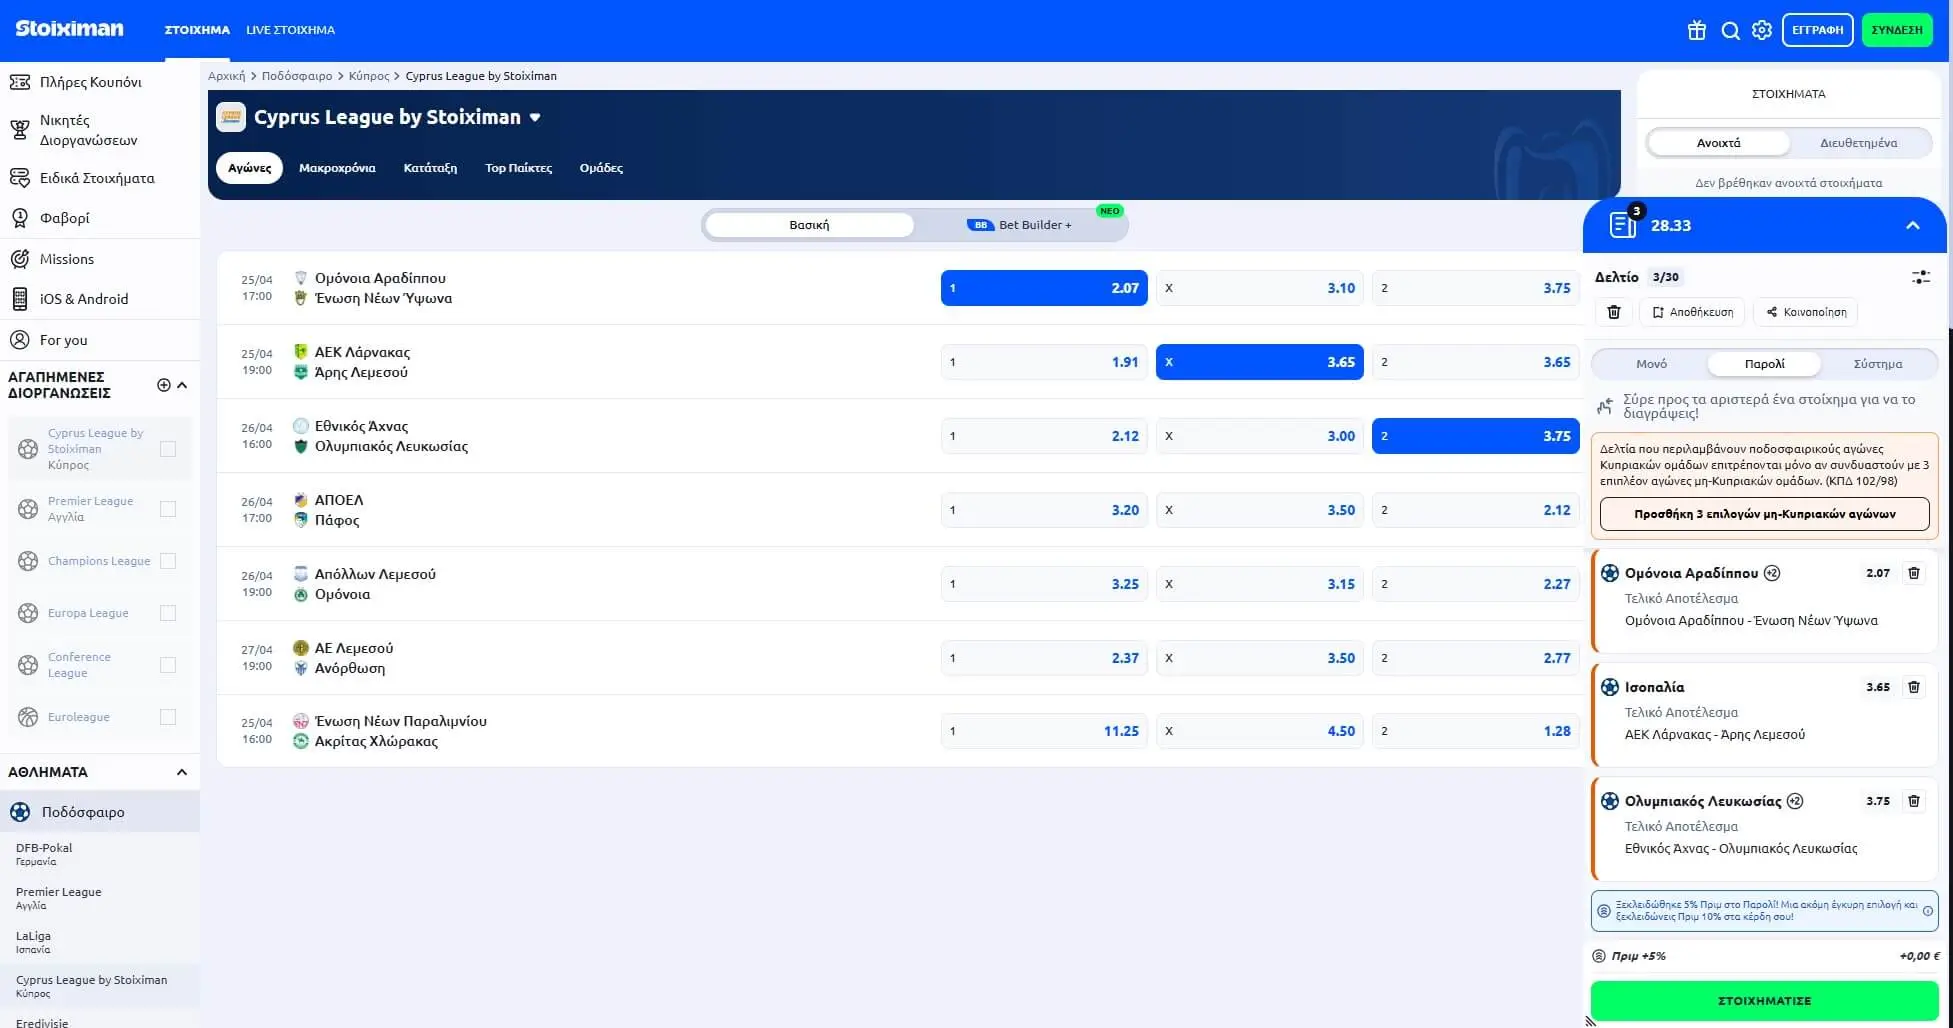Place bet with ΣΤΟΙΧΗΜΑΤΙΣΕ button
Viewport: 1953px width, 1028px height.
[x=1764, y=1000]
